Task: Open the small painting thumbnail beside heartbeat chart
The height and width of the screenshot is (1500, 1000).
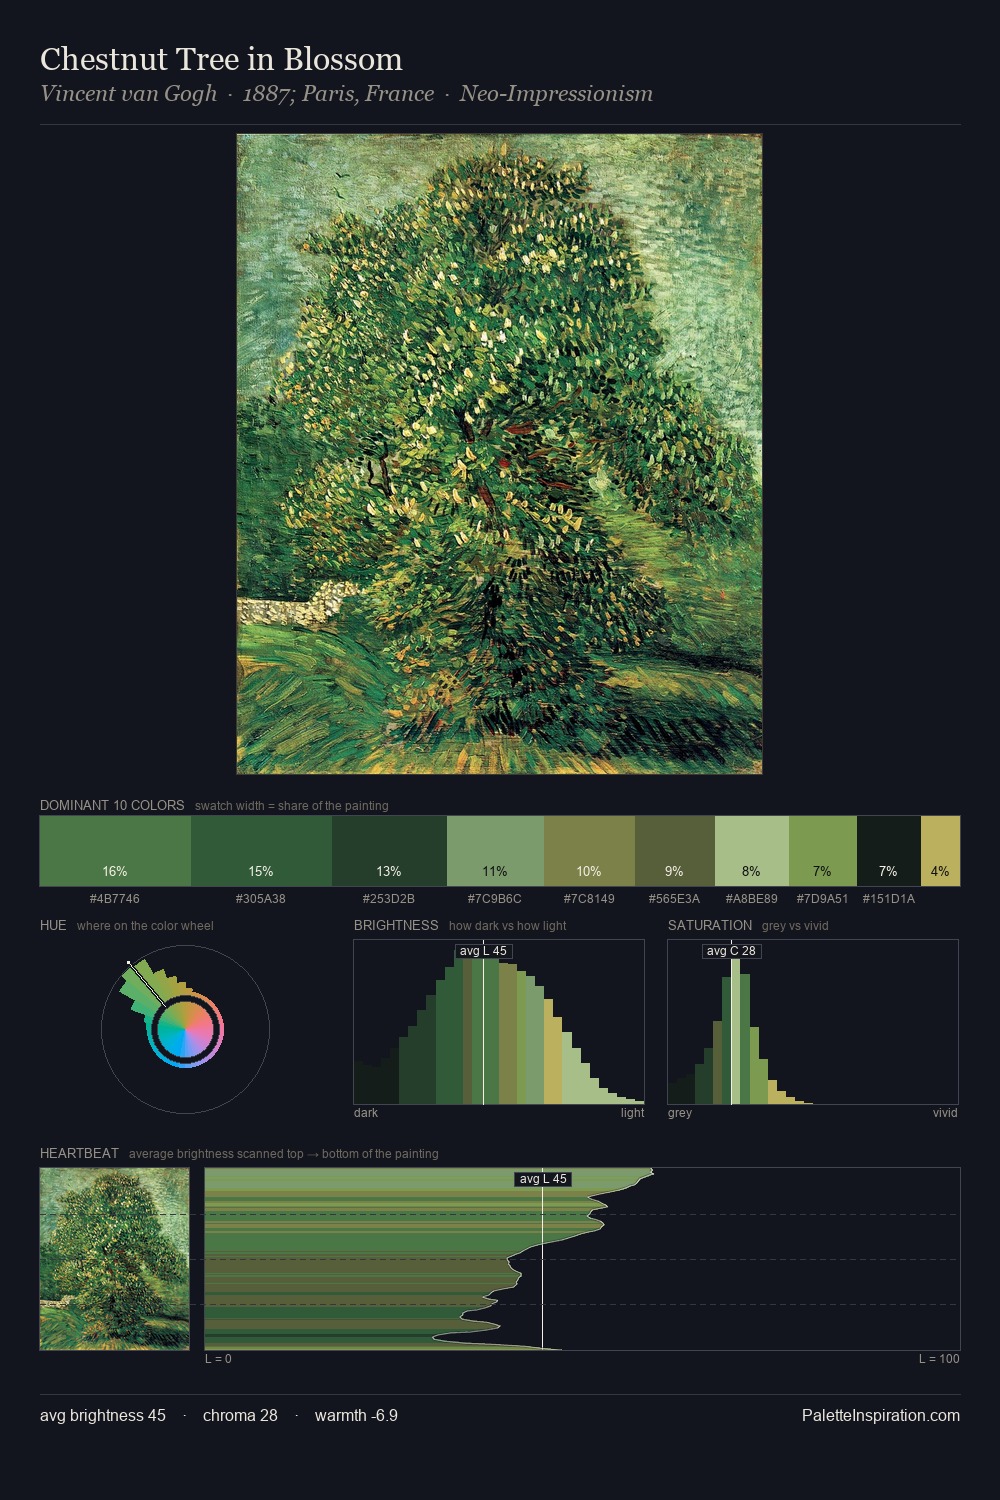Action: coord(115,1259)
